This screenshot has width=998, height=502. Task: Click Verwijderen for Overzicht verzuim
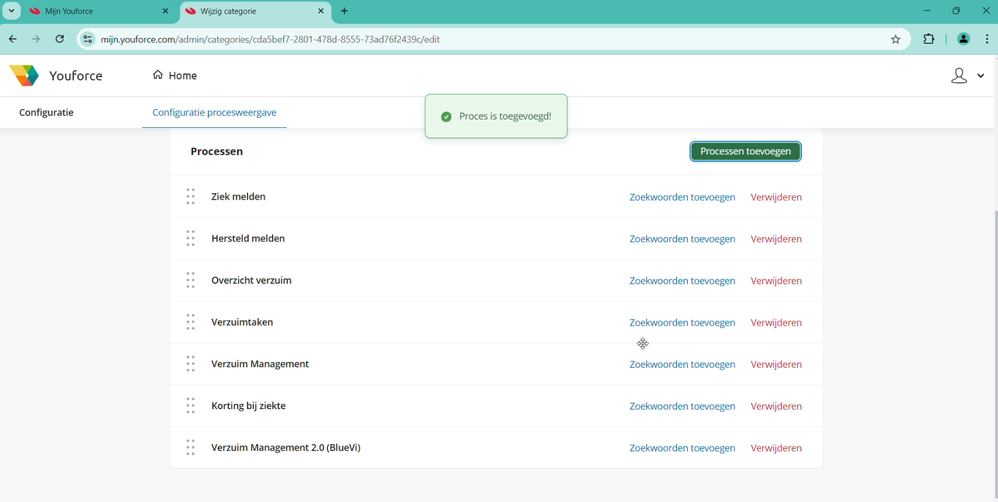776,281
